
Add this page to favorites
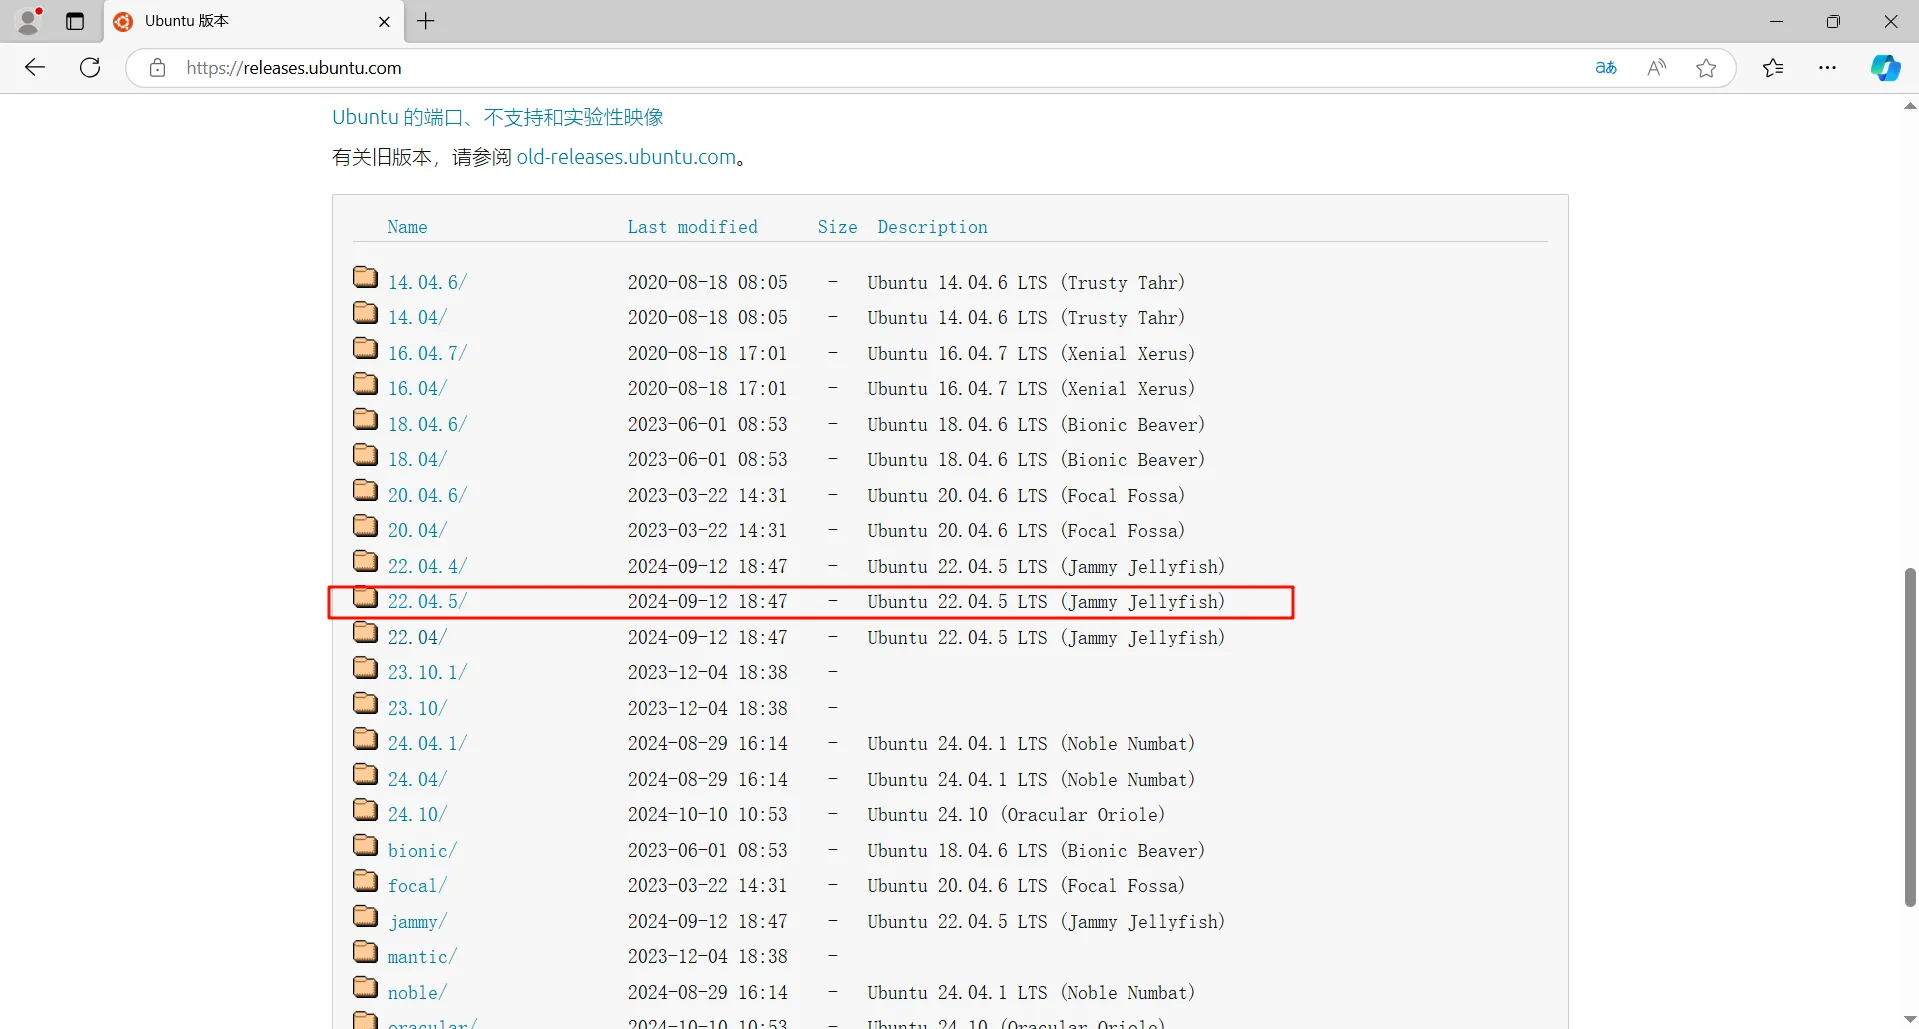tap(1706, 67)
